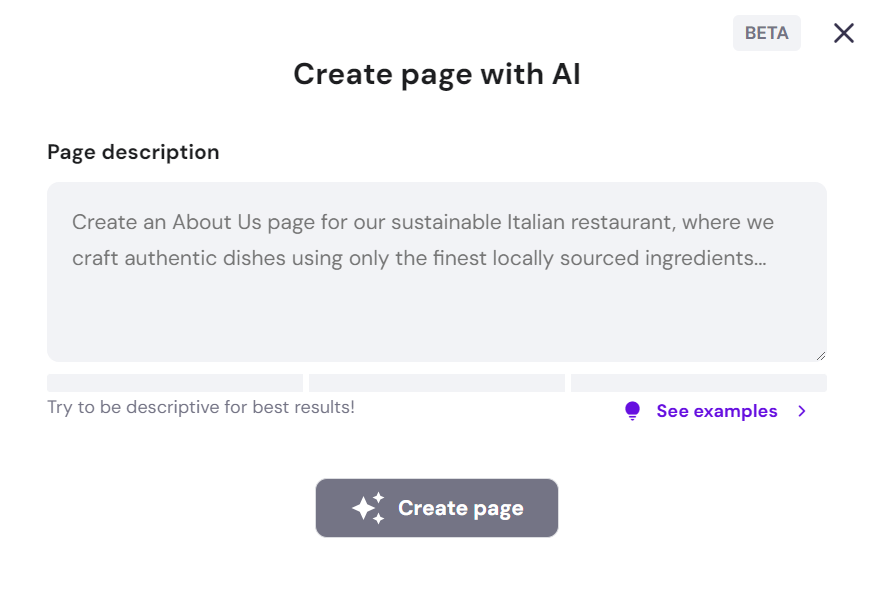This screenshot has width=879, height=589.
Task: Click the 'Create page' text on the button
Action: pos(460,508)
